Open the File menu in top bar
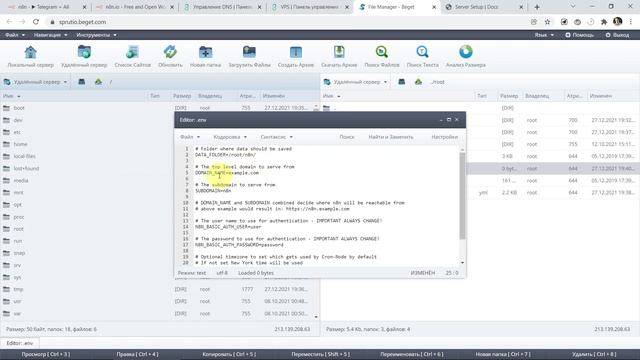This screenshot has height=360, width=640. pos(15,35)
